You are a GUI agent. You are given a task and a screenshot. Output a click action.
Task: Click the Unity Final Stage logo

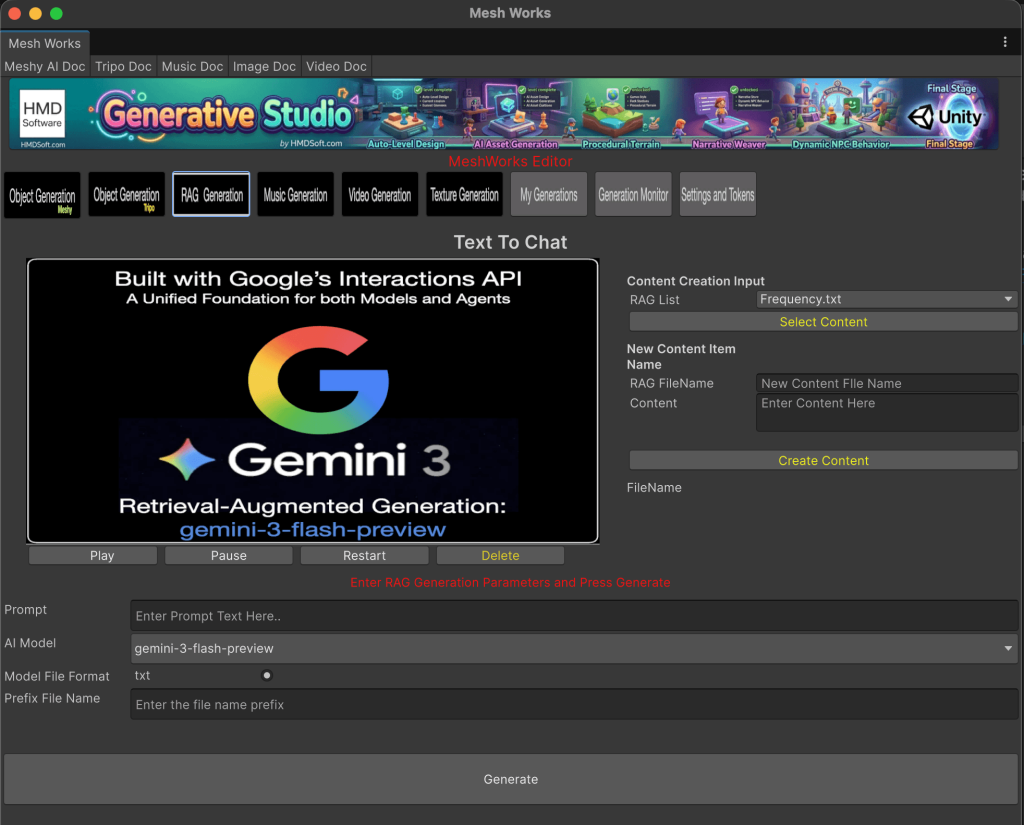pyautogui.click(x=946, y=116)
